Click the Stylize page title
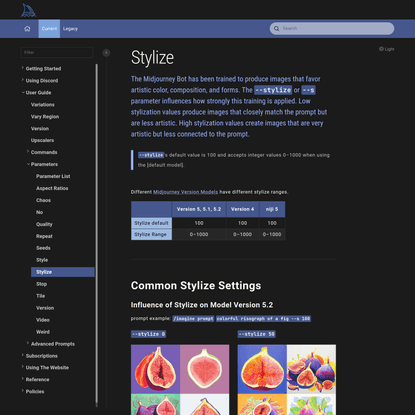The height and width of the screenshot is (415, 415). click(152, 58)
